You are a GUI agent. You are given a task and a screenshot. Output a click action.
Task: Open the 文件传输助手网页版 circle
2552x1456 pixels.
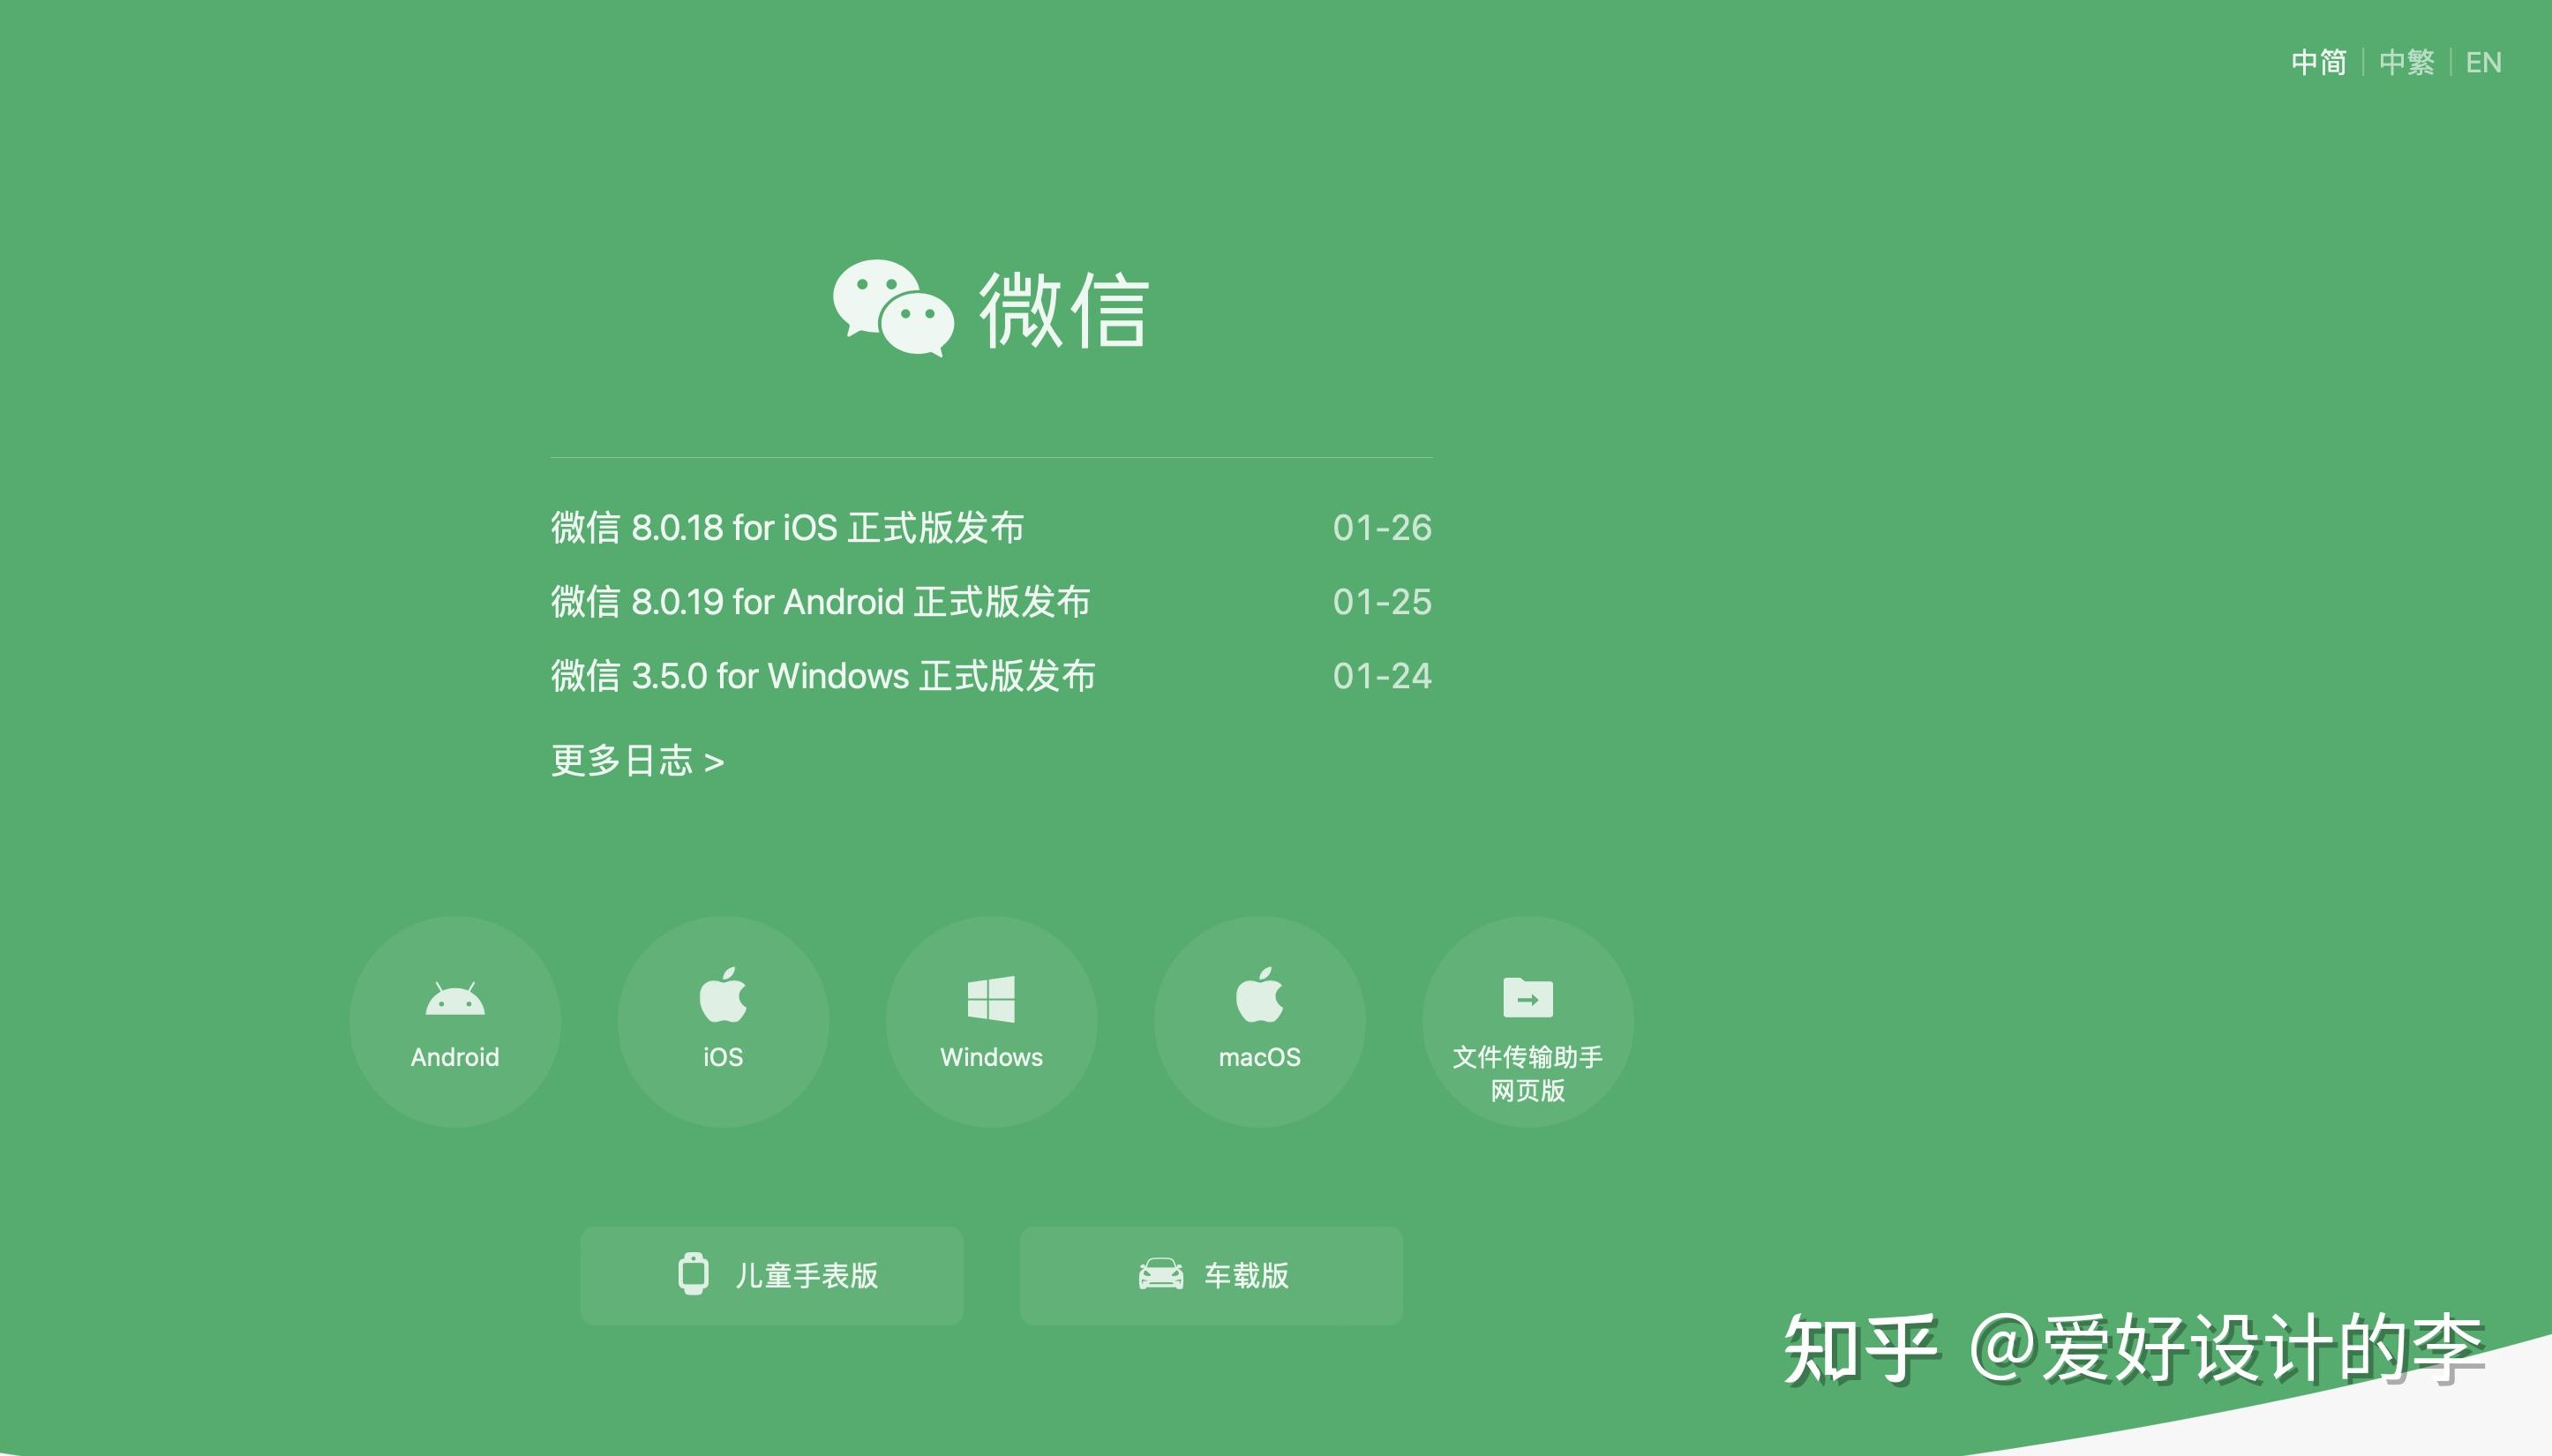(x=1528, y=1021)
